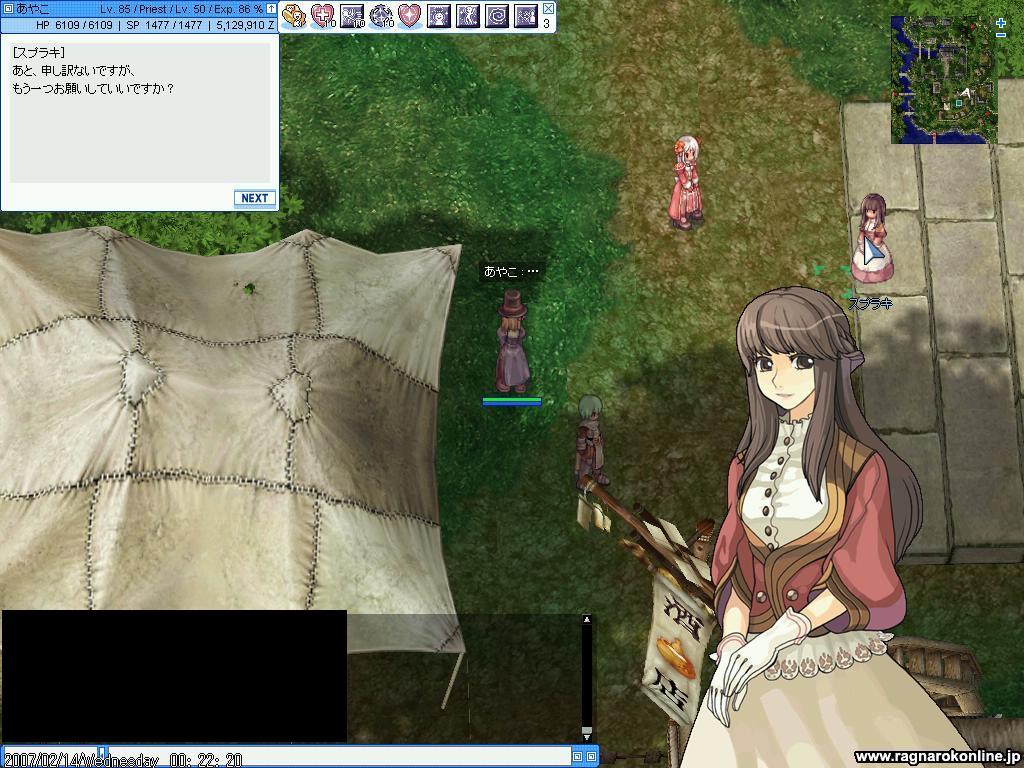Collapse the status window with arrow button
The height and width of the screenshot is (768, 1024).
coord(271,9)
